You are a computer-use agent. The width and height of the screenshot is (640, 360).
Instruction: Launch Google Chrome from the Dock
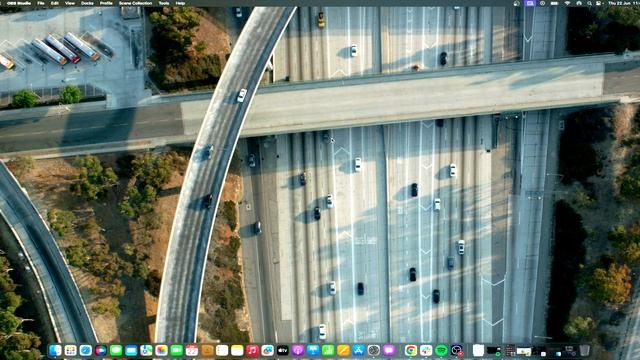point(411,350)
